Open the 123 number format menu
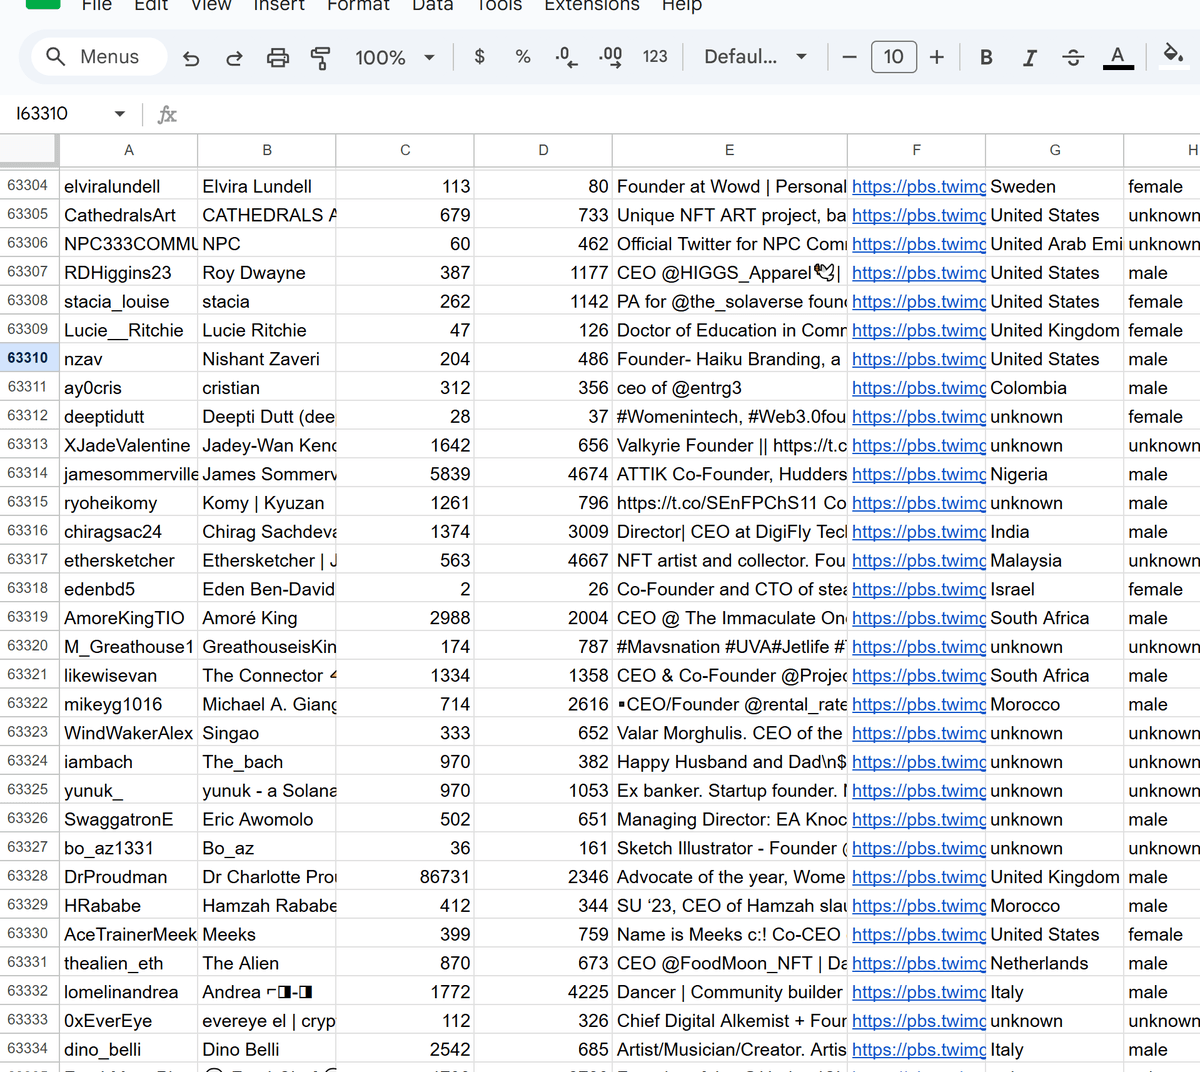Viewport: 1200px width, 1072px height. [655, 57]
